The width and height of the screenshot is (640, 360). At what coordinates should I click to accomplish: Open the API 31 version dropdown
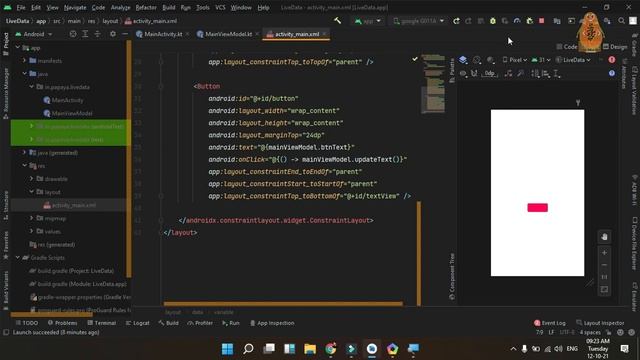coord(541,60)
